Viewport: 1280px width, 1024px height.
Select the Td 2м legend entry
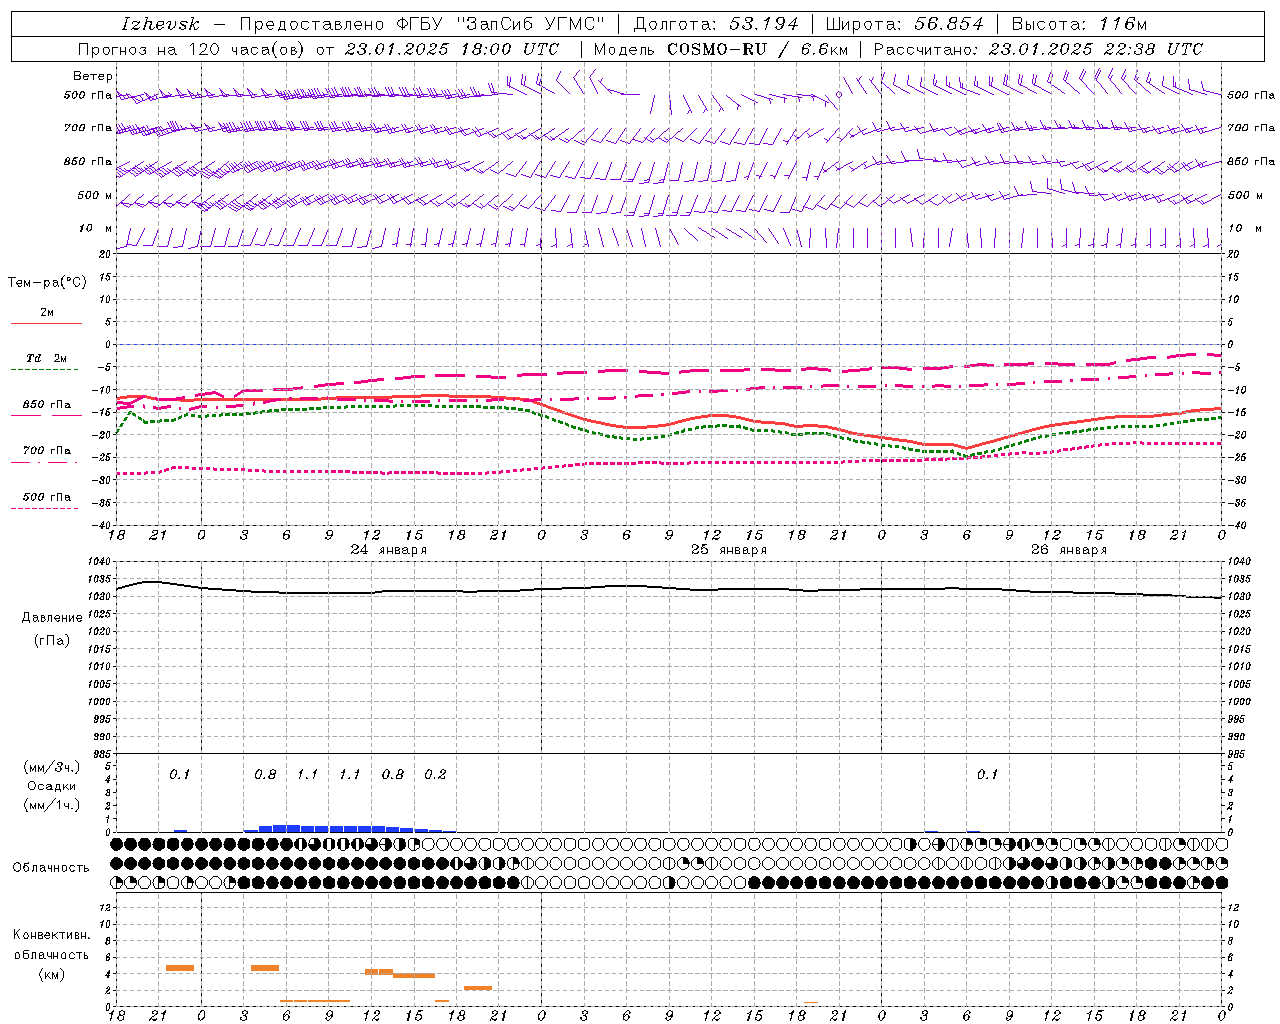[47, 358]
